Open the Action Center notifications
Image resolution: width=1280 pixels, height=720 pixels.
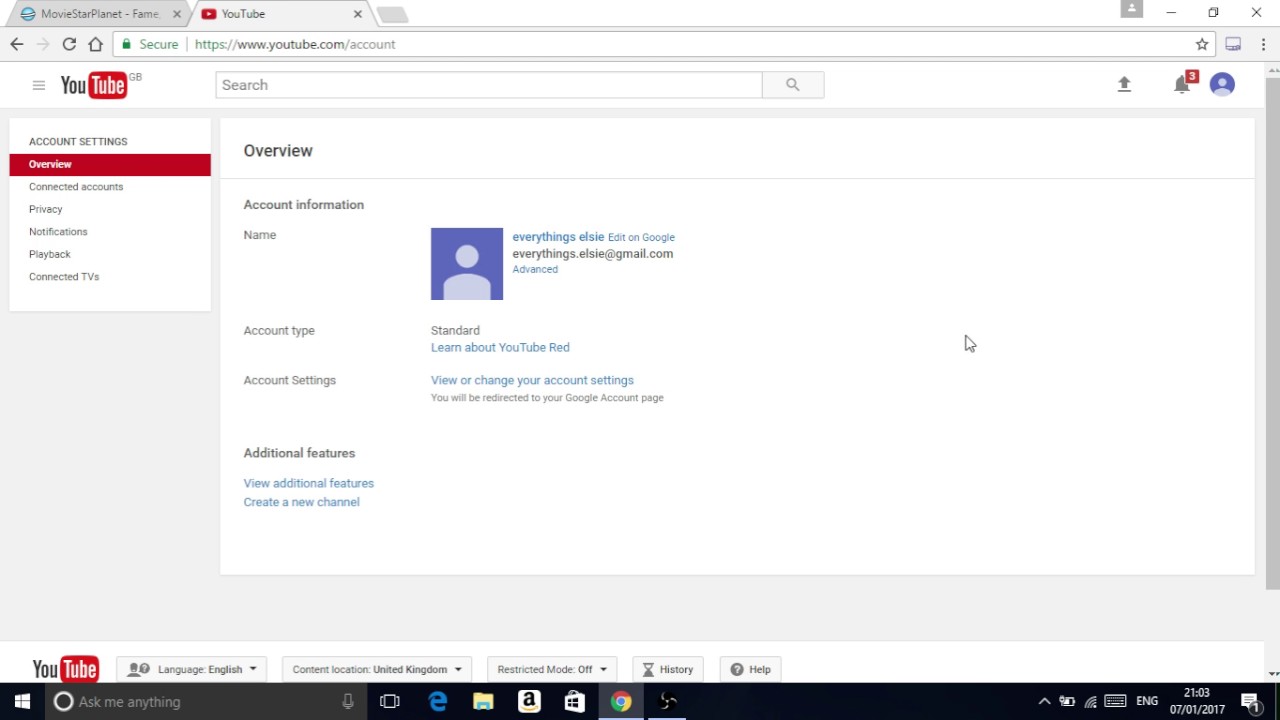(1250, 702)
